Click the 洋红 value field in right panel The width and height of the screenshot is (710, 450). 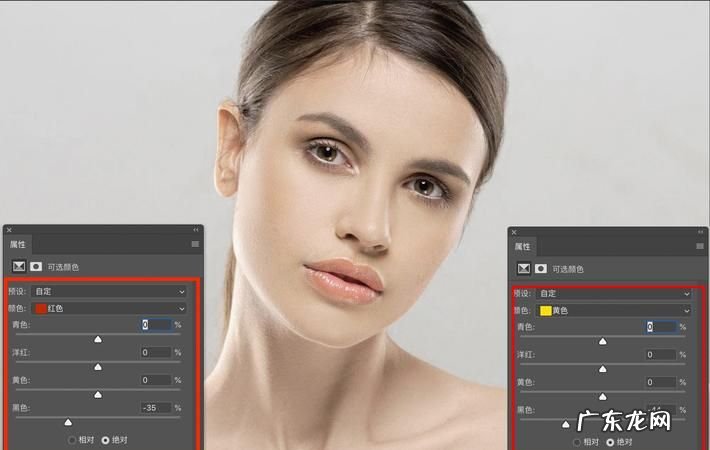click(660, 355)
